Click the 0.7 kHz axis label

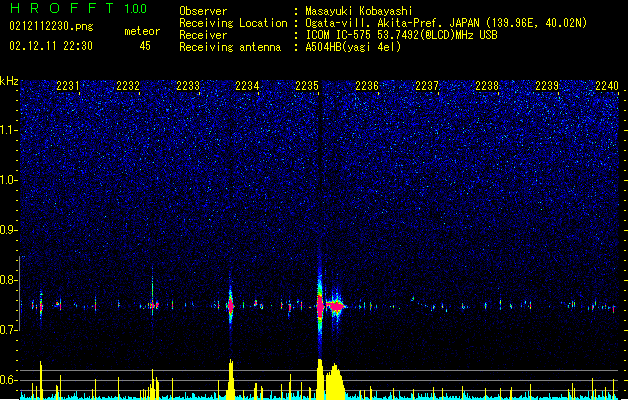(x=9, y=330)
